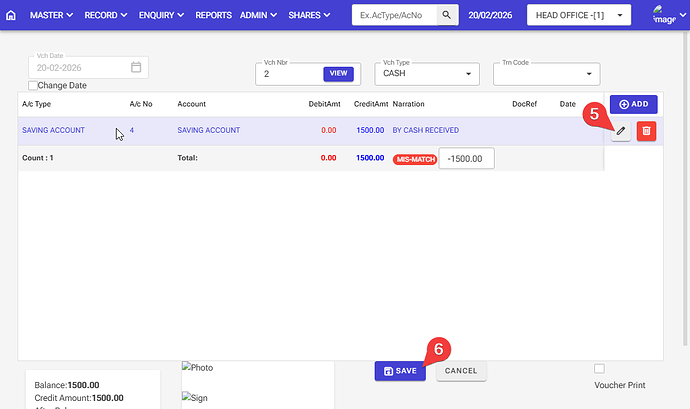Click the home icon in navbar
Image resolution: width=690 pixels, height=409 pixels.
click(12, 16)
